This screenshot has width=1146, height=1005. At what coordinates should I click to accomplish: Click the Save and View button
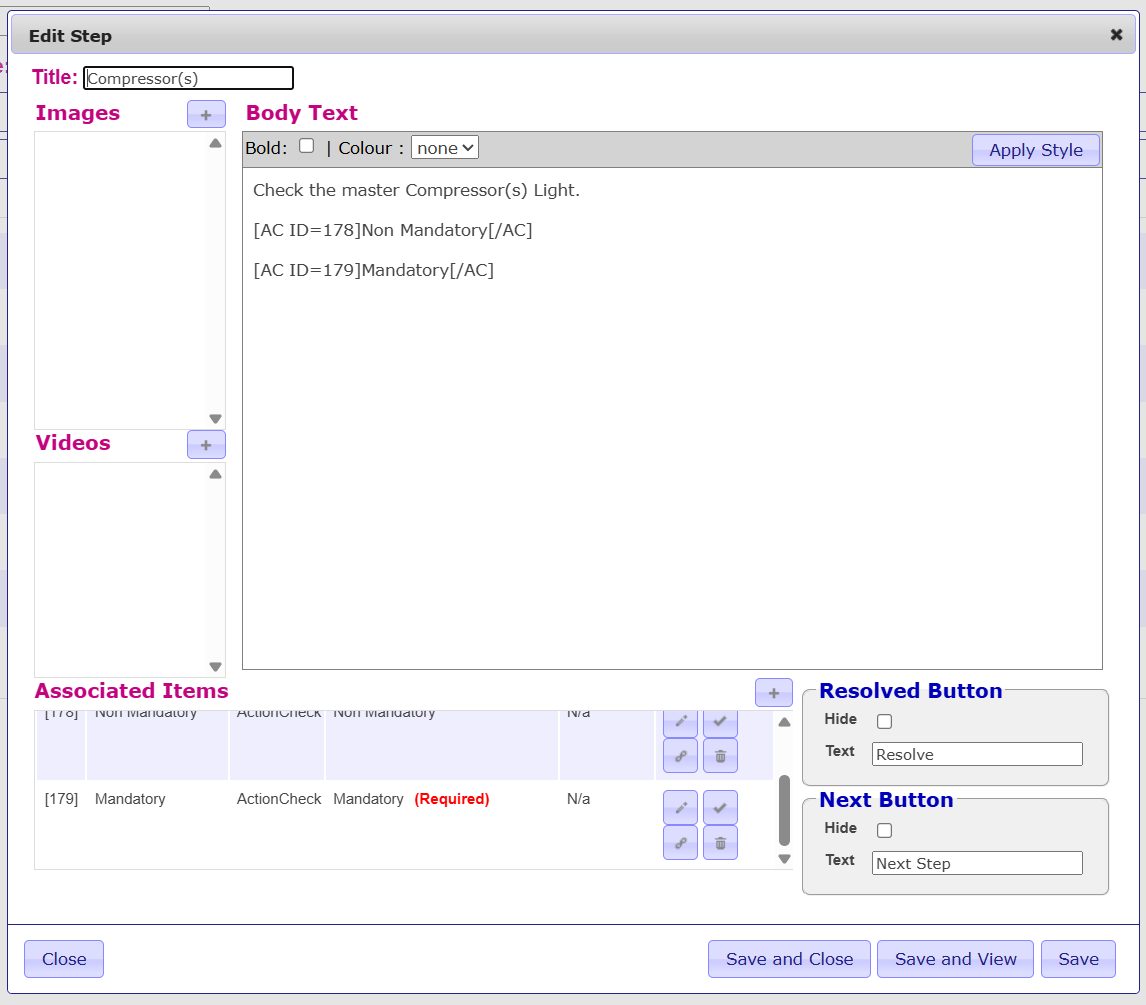955,959
